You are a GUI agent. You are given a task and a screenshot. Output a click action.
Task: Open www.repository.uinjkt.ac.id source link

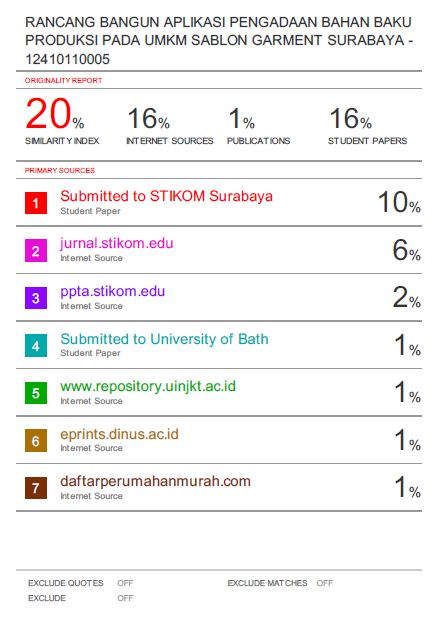tap(148, 387)
